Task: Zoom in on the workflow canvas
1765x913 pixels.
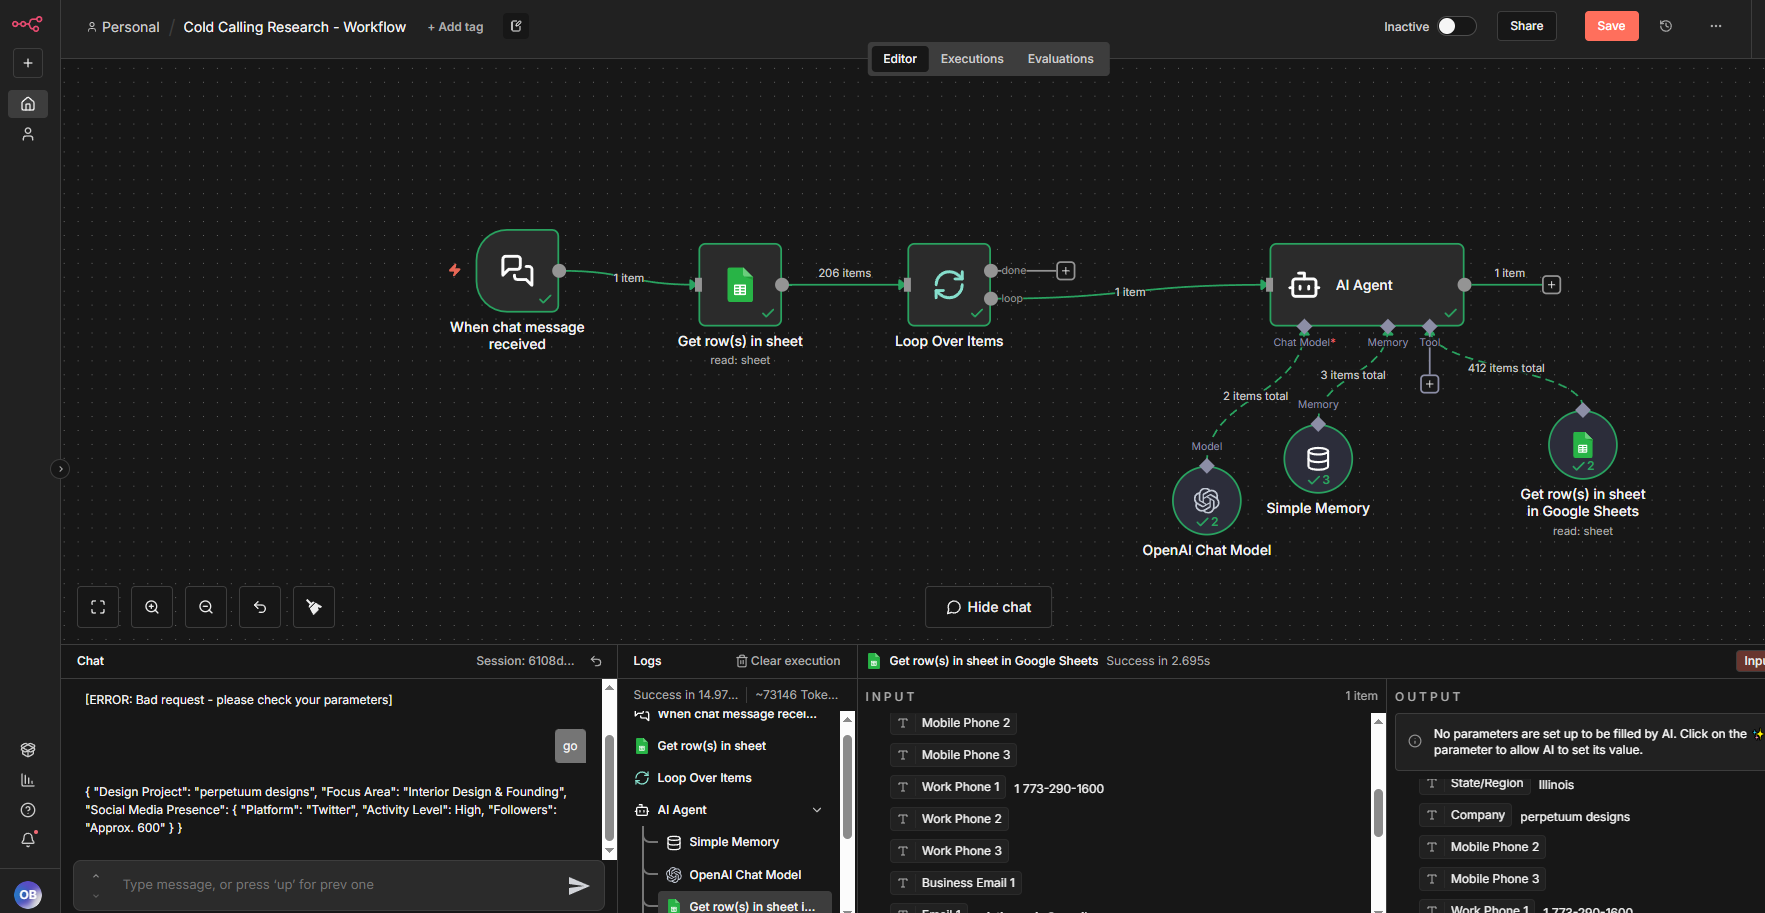Action: pos(152,607)
